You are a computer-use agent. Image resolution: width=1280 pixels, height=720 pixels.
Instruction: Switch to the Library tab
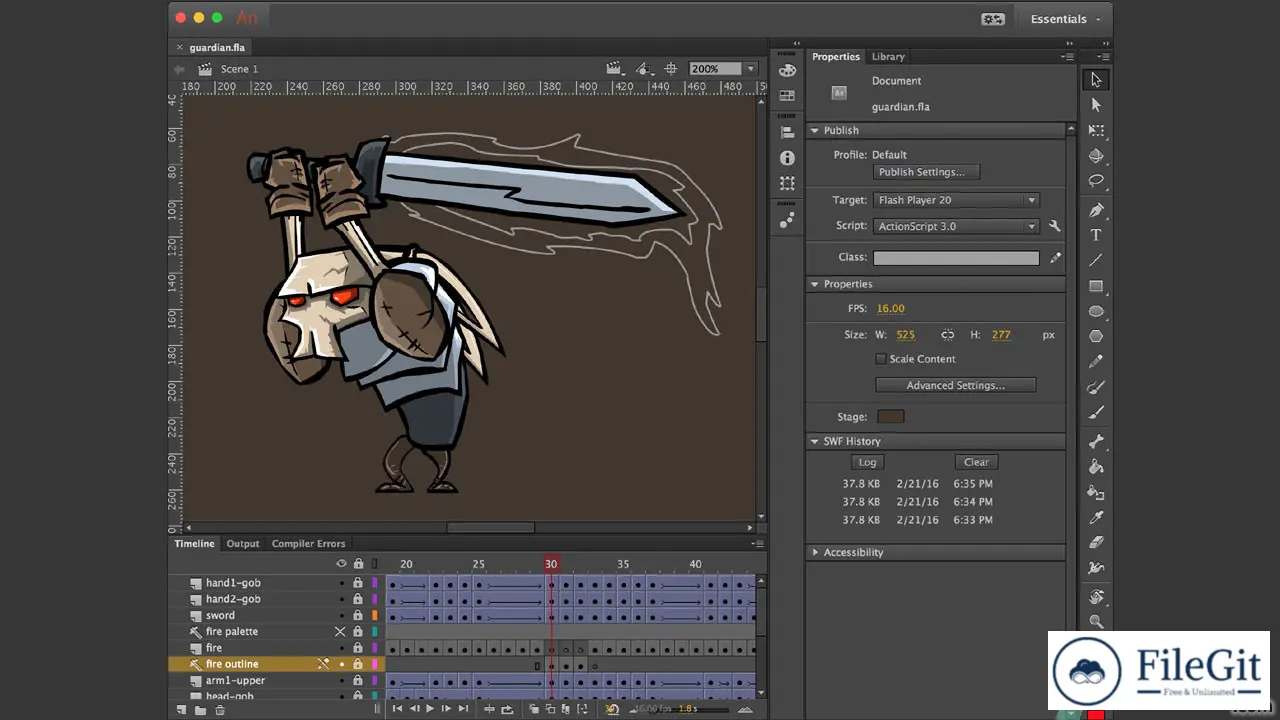click(888, 57)
